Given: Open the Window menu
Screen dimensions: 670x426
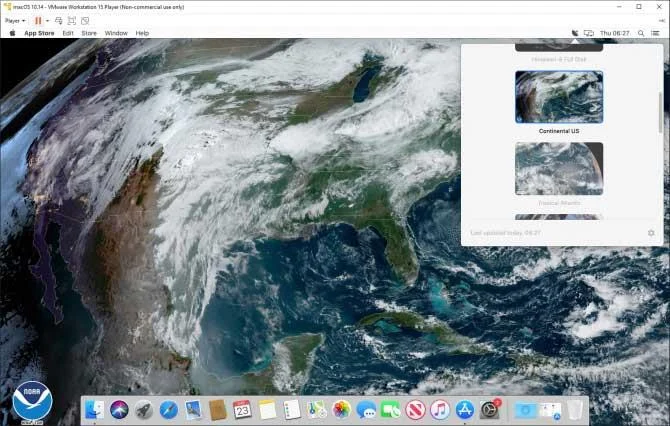Looking at the screenshot, I should tap(116, 33).
